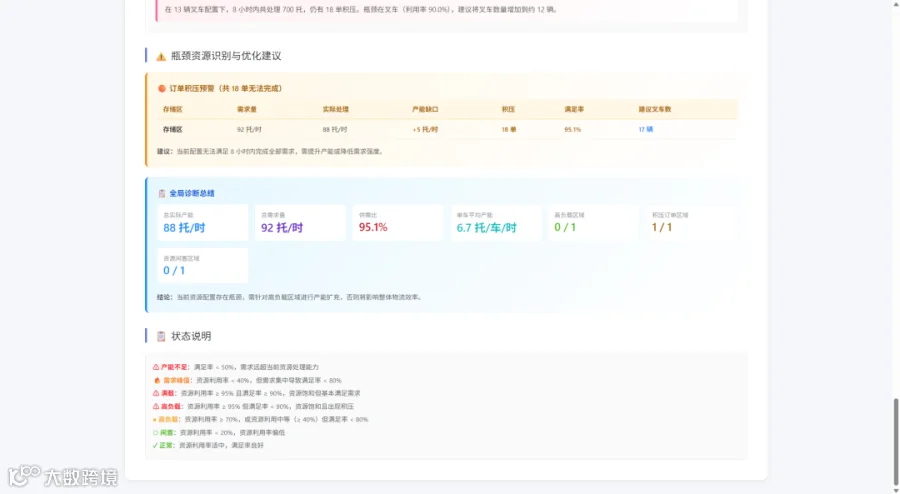Viewport: 900px width, 494px height.
Task: Click the 供需比 95.1% card
Action: (x=398, y=223)
